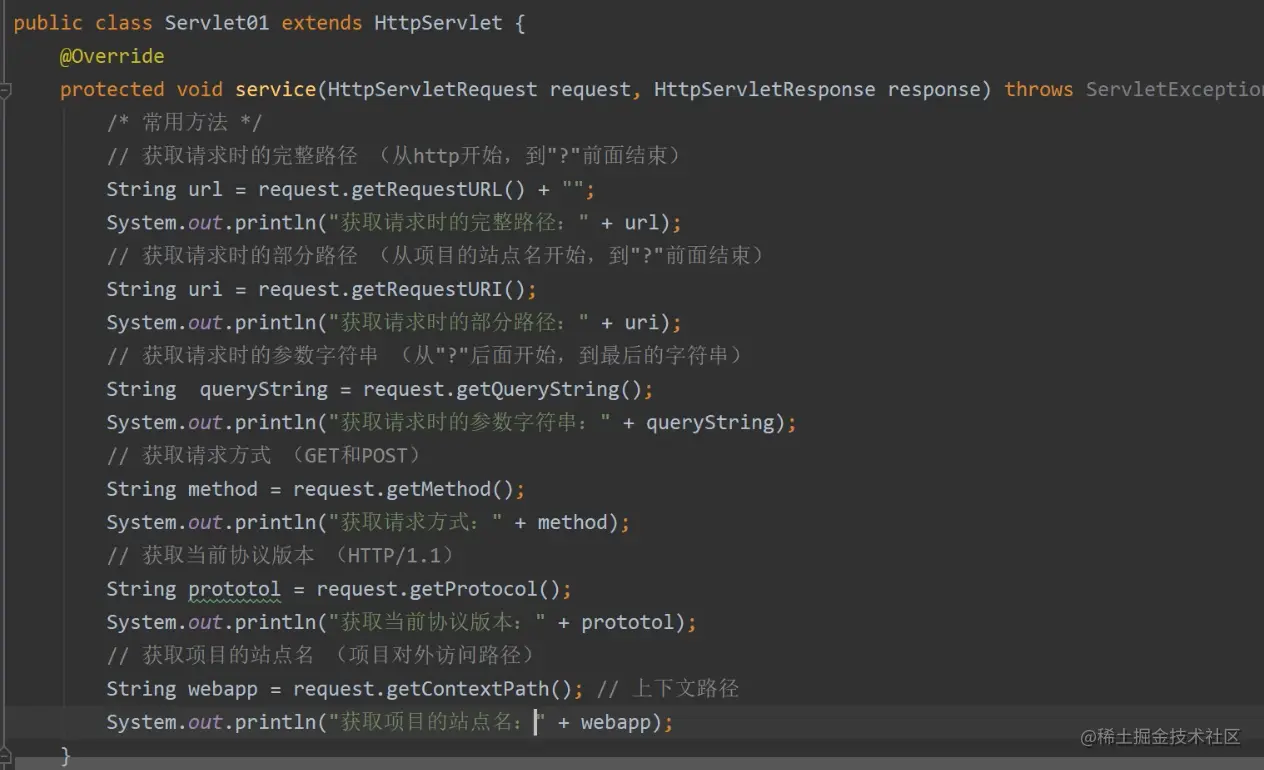Click the getProtocol() call
The height and width of the screenshot is (770, 1264).
pos(485,589)
